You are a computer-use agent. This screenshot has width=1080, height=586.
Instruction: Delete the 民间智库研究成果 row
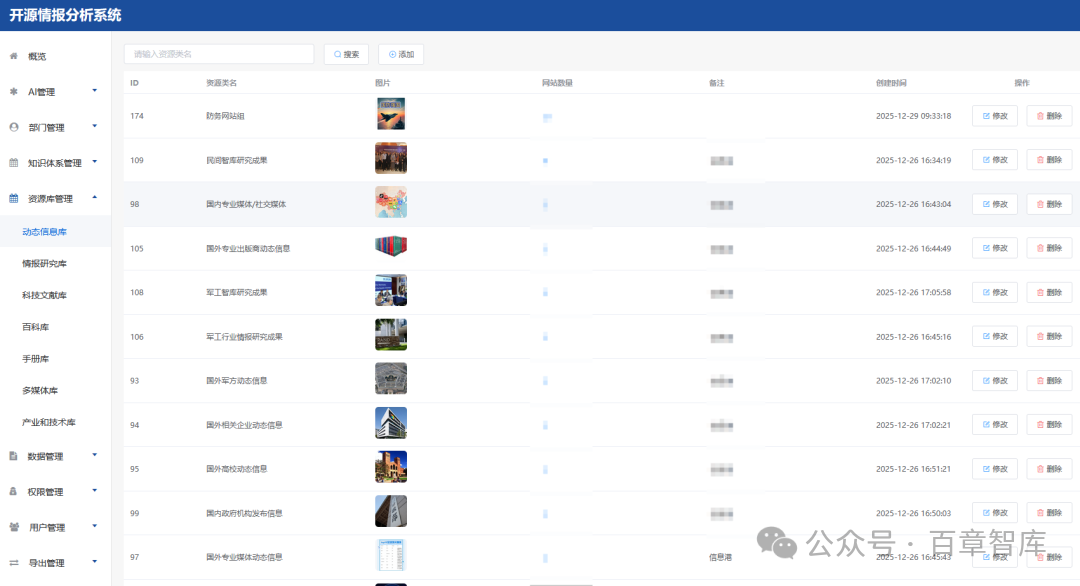tap(1049, 160)
